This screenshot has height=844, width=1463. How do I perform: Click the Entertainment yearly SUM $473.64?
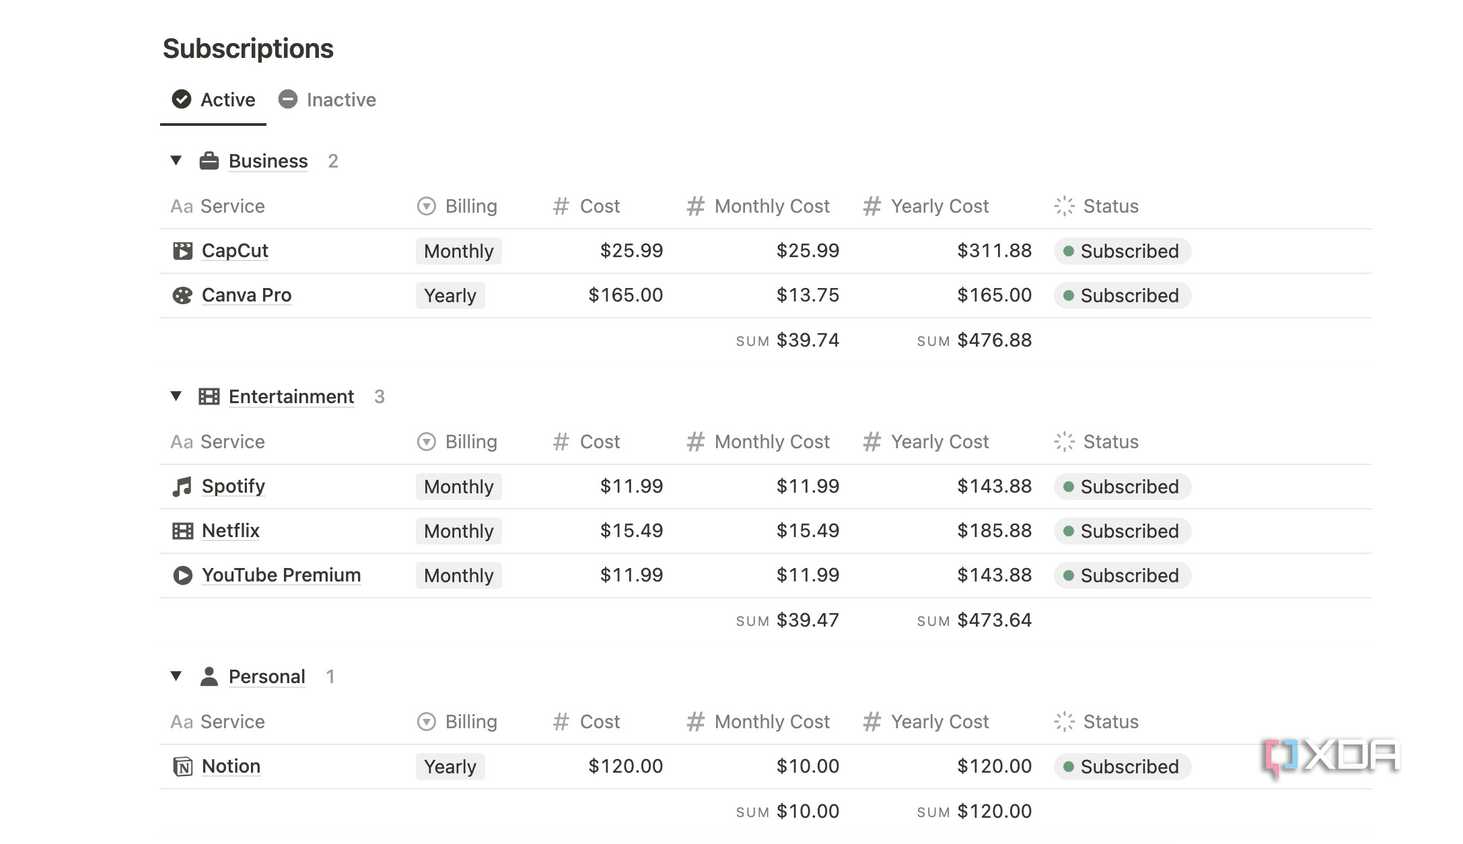pos(974,620)
